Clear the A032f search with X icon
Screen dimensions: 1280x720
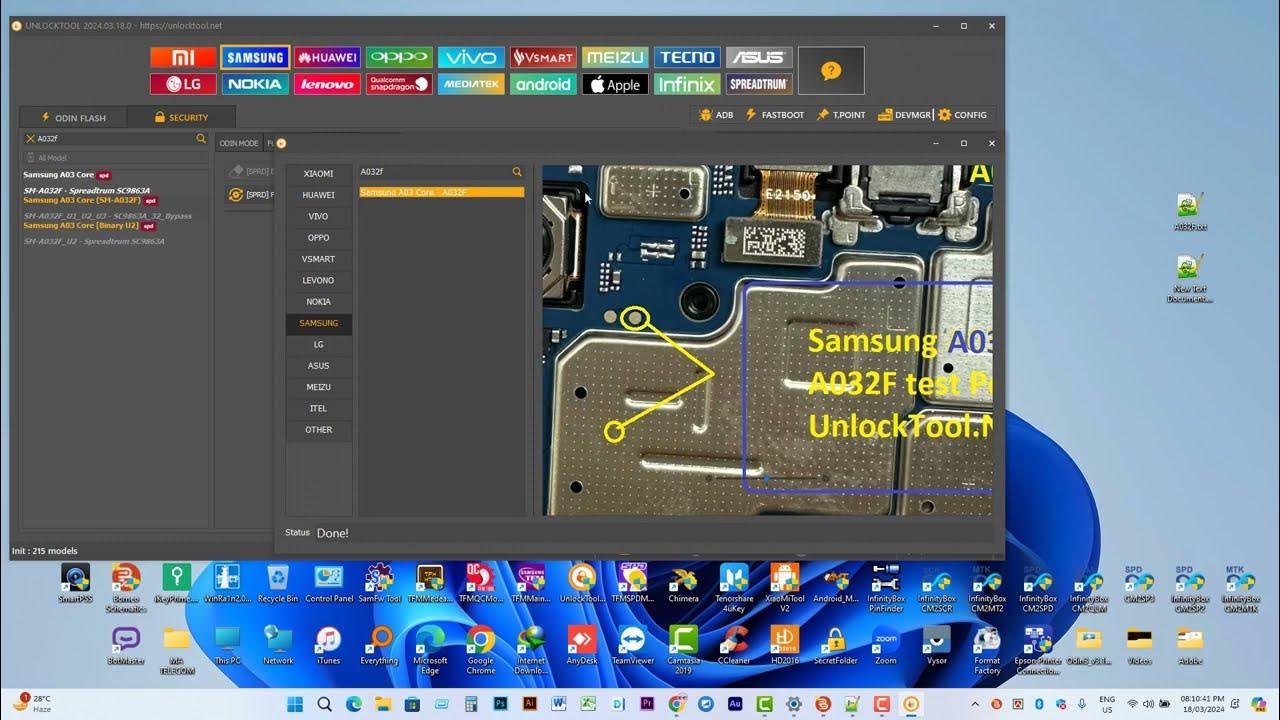tap(30, 139)
